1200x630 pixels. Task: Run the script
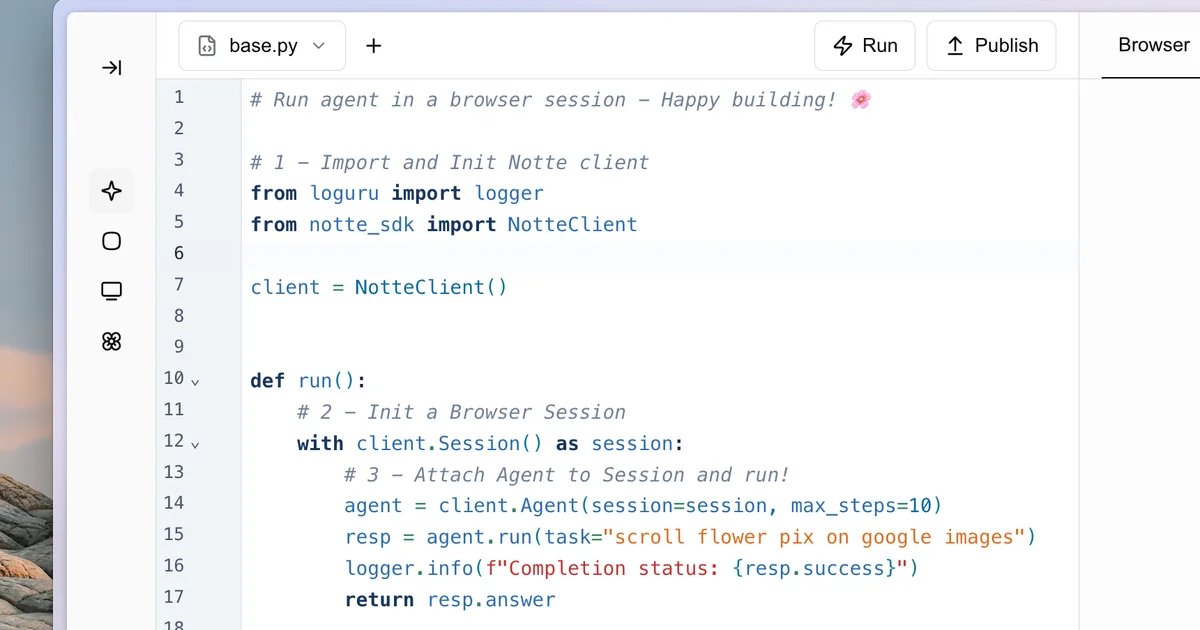(865, 46)
